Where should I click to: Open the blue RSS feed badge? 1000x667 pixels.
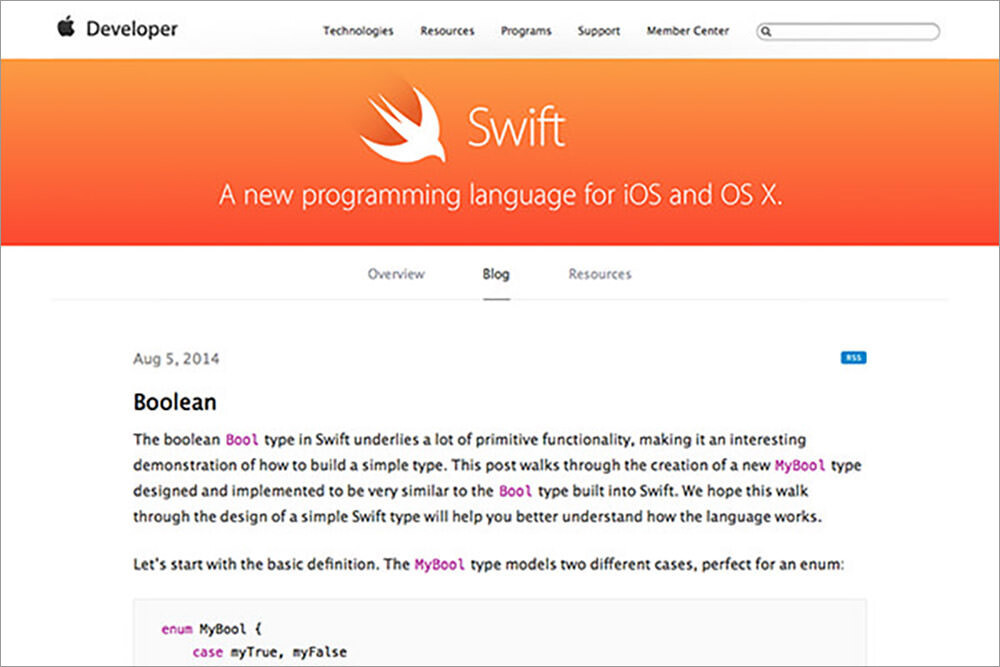click(x=853, y=358)
